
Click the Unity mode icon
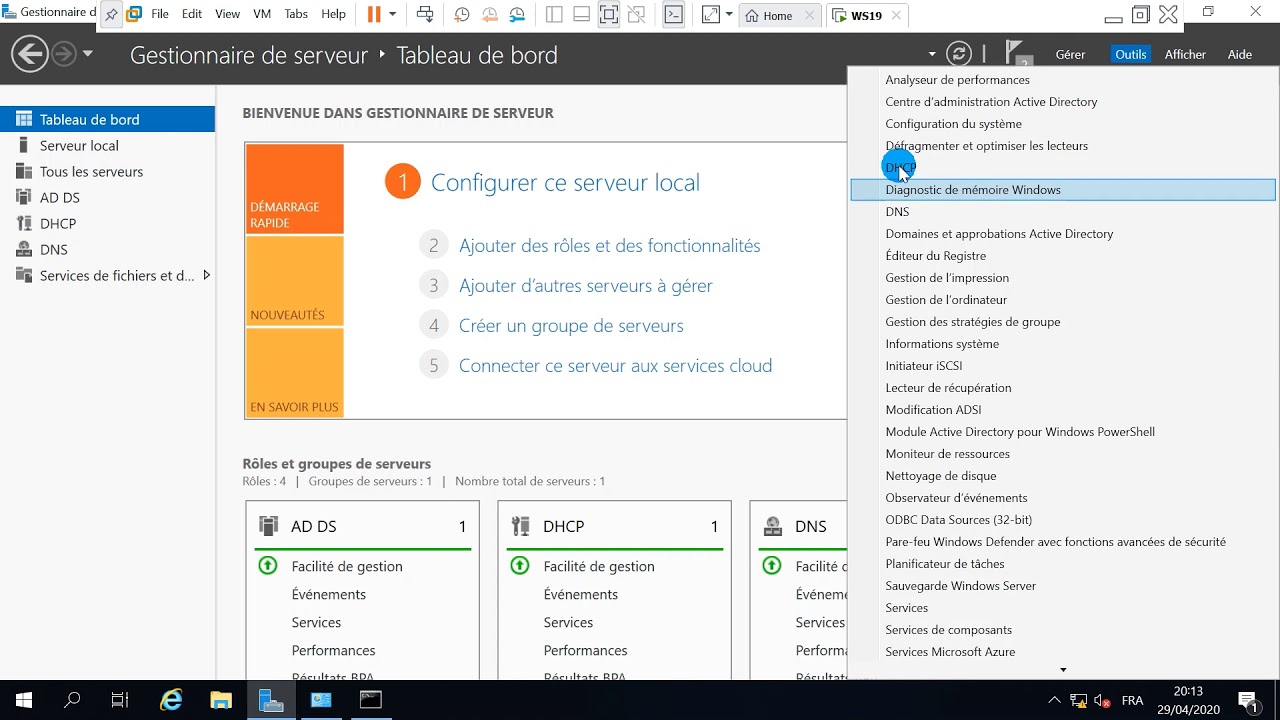pyautogui.click(x=635, y=15)
